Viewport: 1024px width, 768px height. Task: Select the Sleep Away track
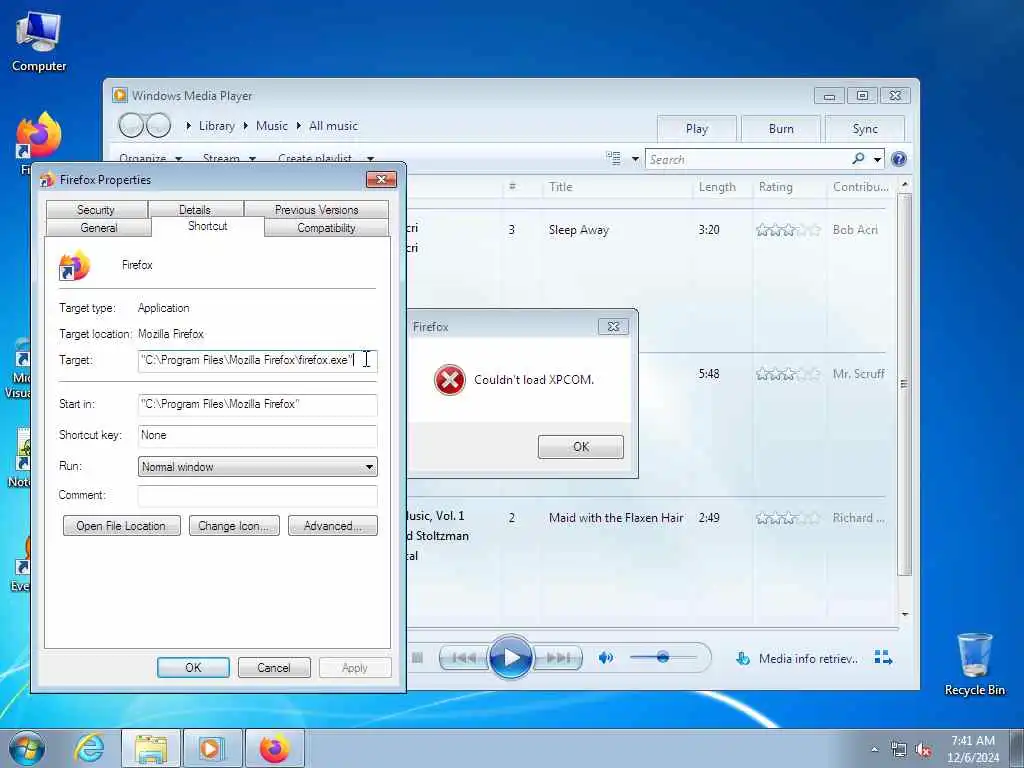[579, 230]
